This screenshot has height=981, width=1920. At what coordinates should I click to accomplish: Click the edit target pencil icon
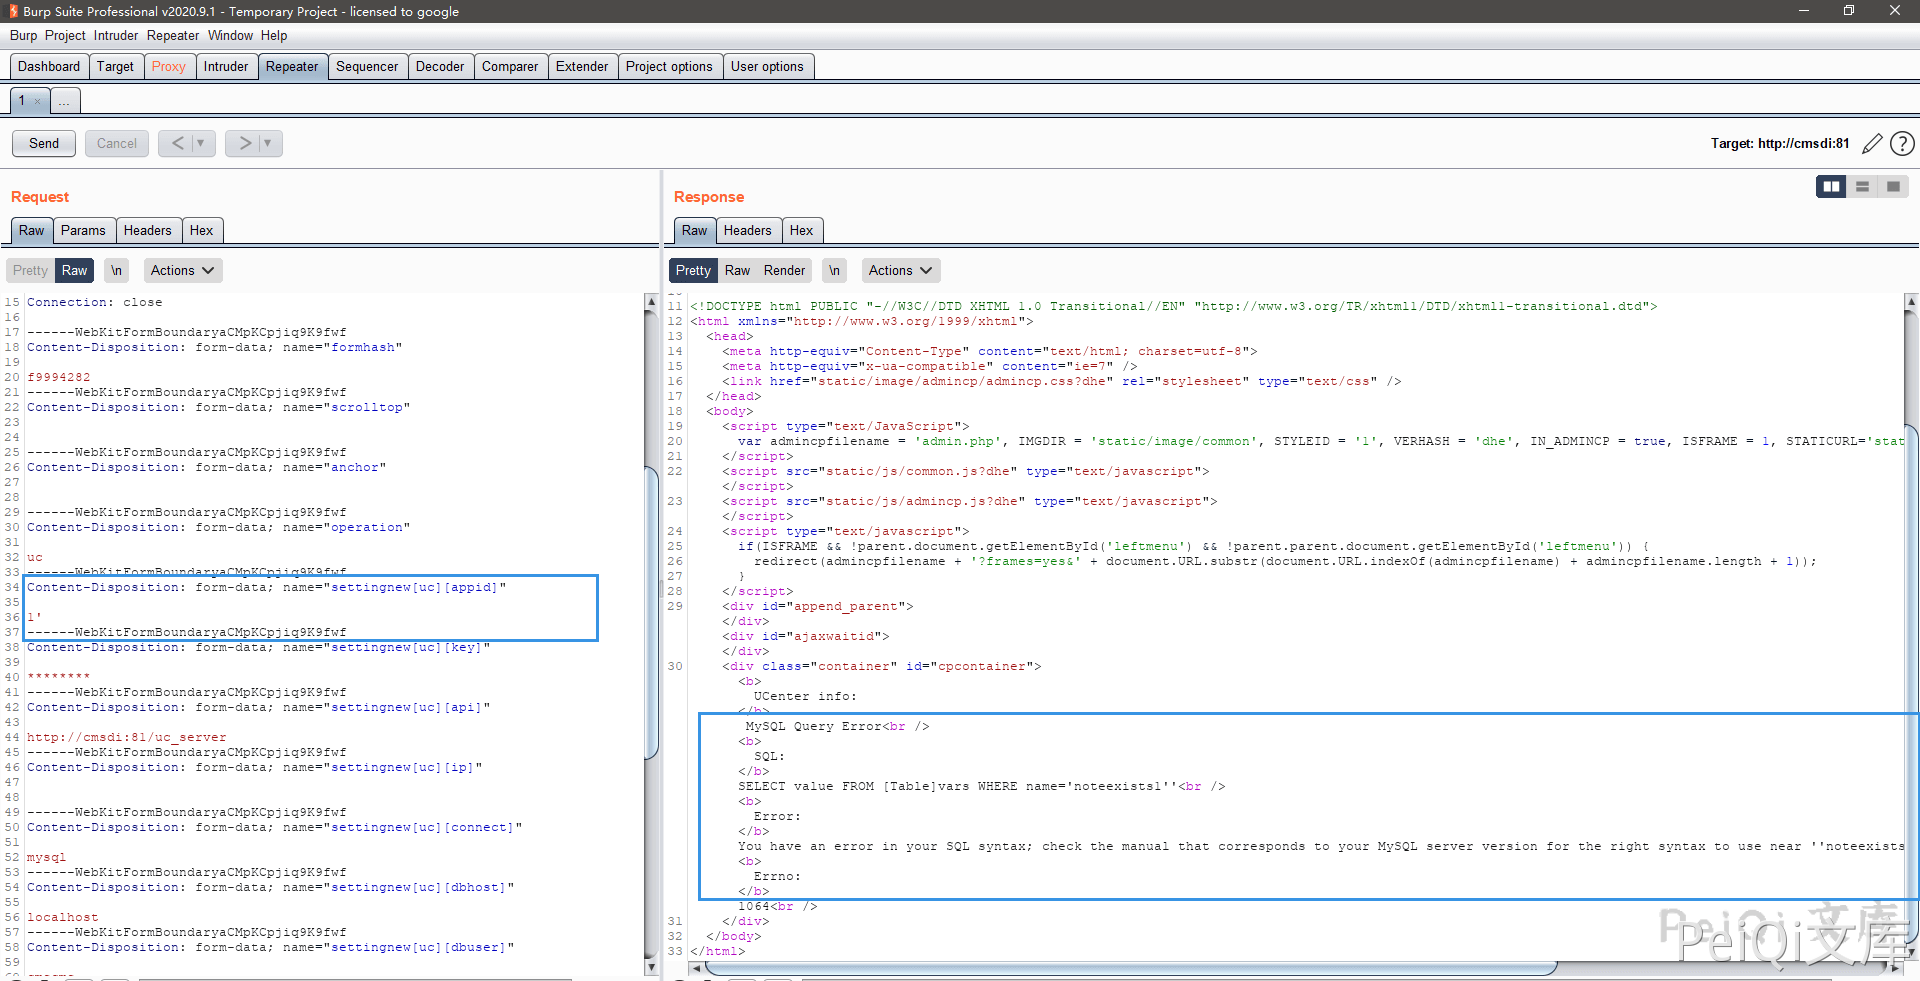[1872, 144]
